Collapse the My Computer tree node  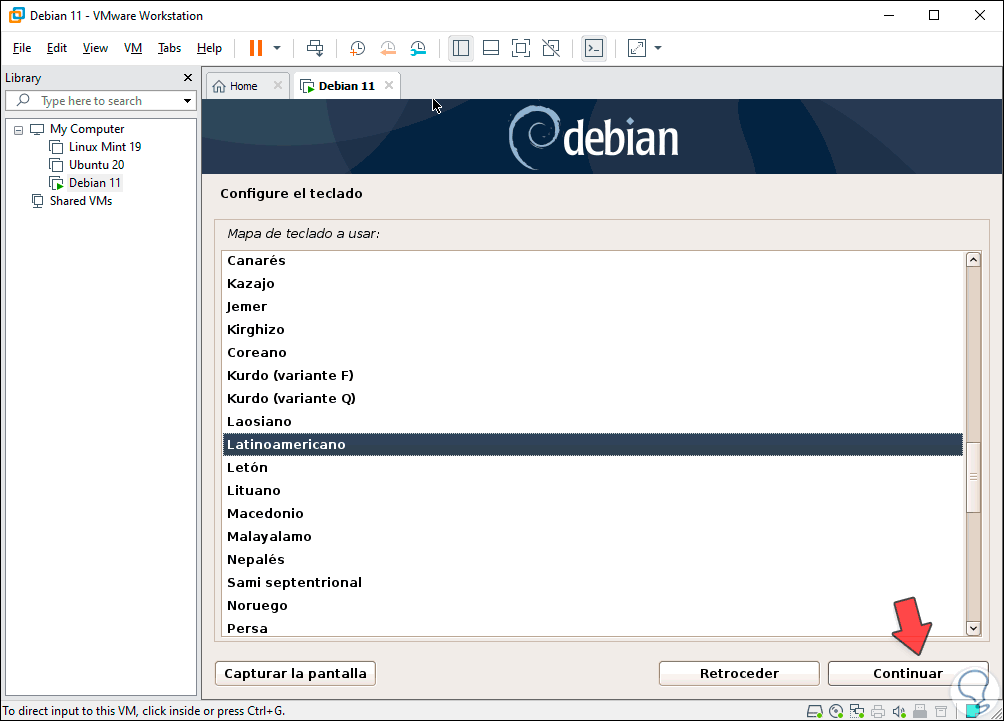pyautogui.click(x=19, y=129)
